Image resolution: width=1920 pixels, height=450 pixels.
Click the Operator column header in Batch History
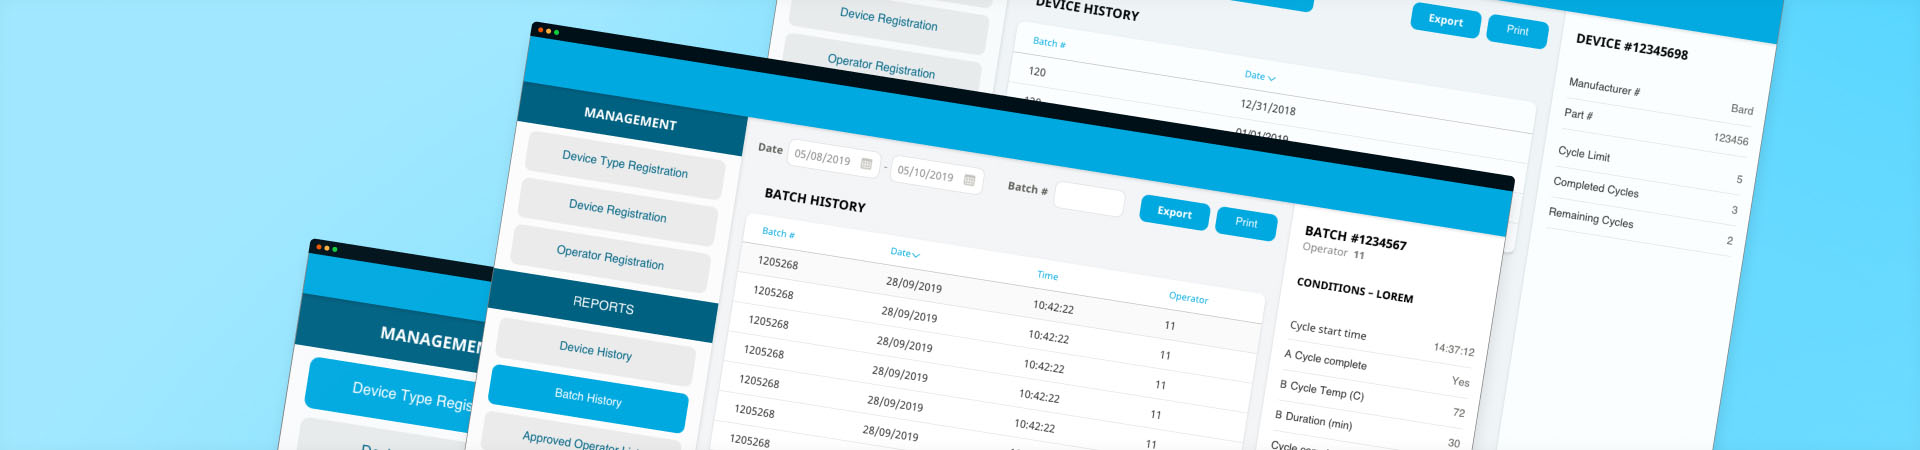click(x=1188, y=297)
